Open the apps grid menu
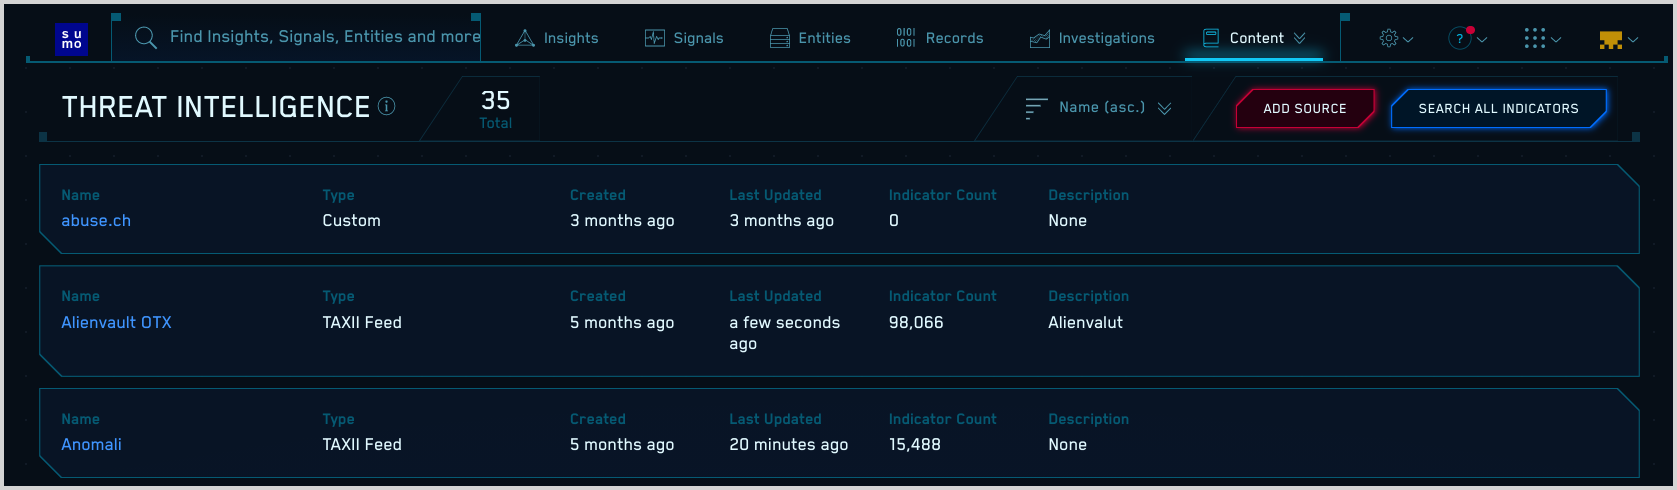This screenshot has height=490, width=1677. point(1535,39)
